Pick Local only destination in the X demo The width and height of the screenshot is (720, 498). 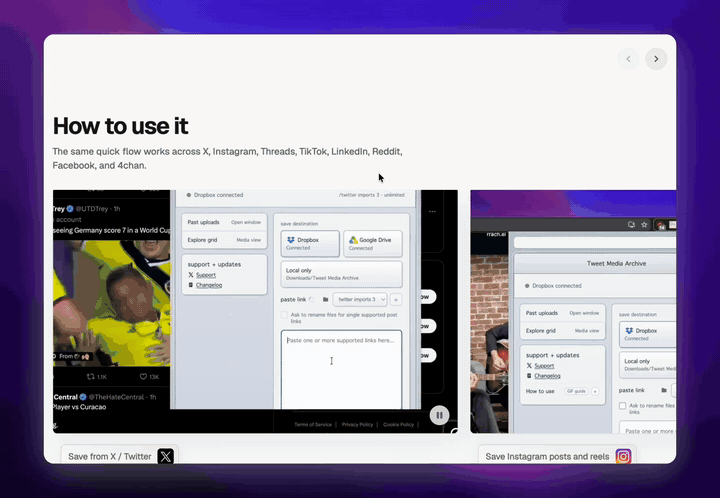click(x=341, y=274)
